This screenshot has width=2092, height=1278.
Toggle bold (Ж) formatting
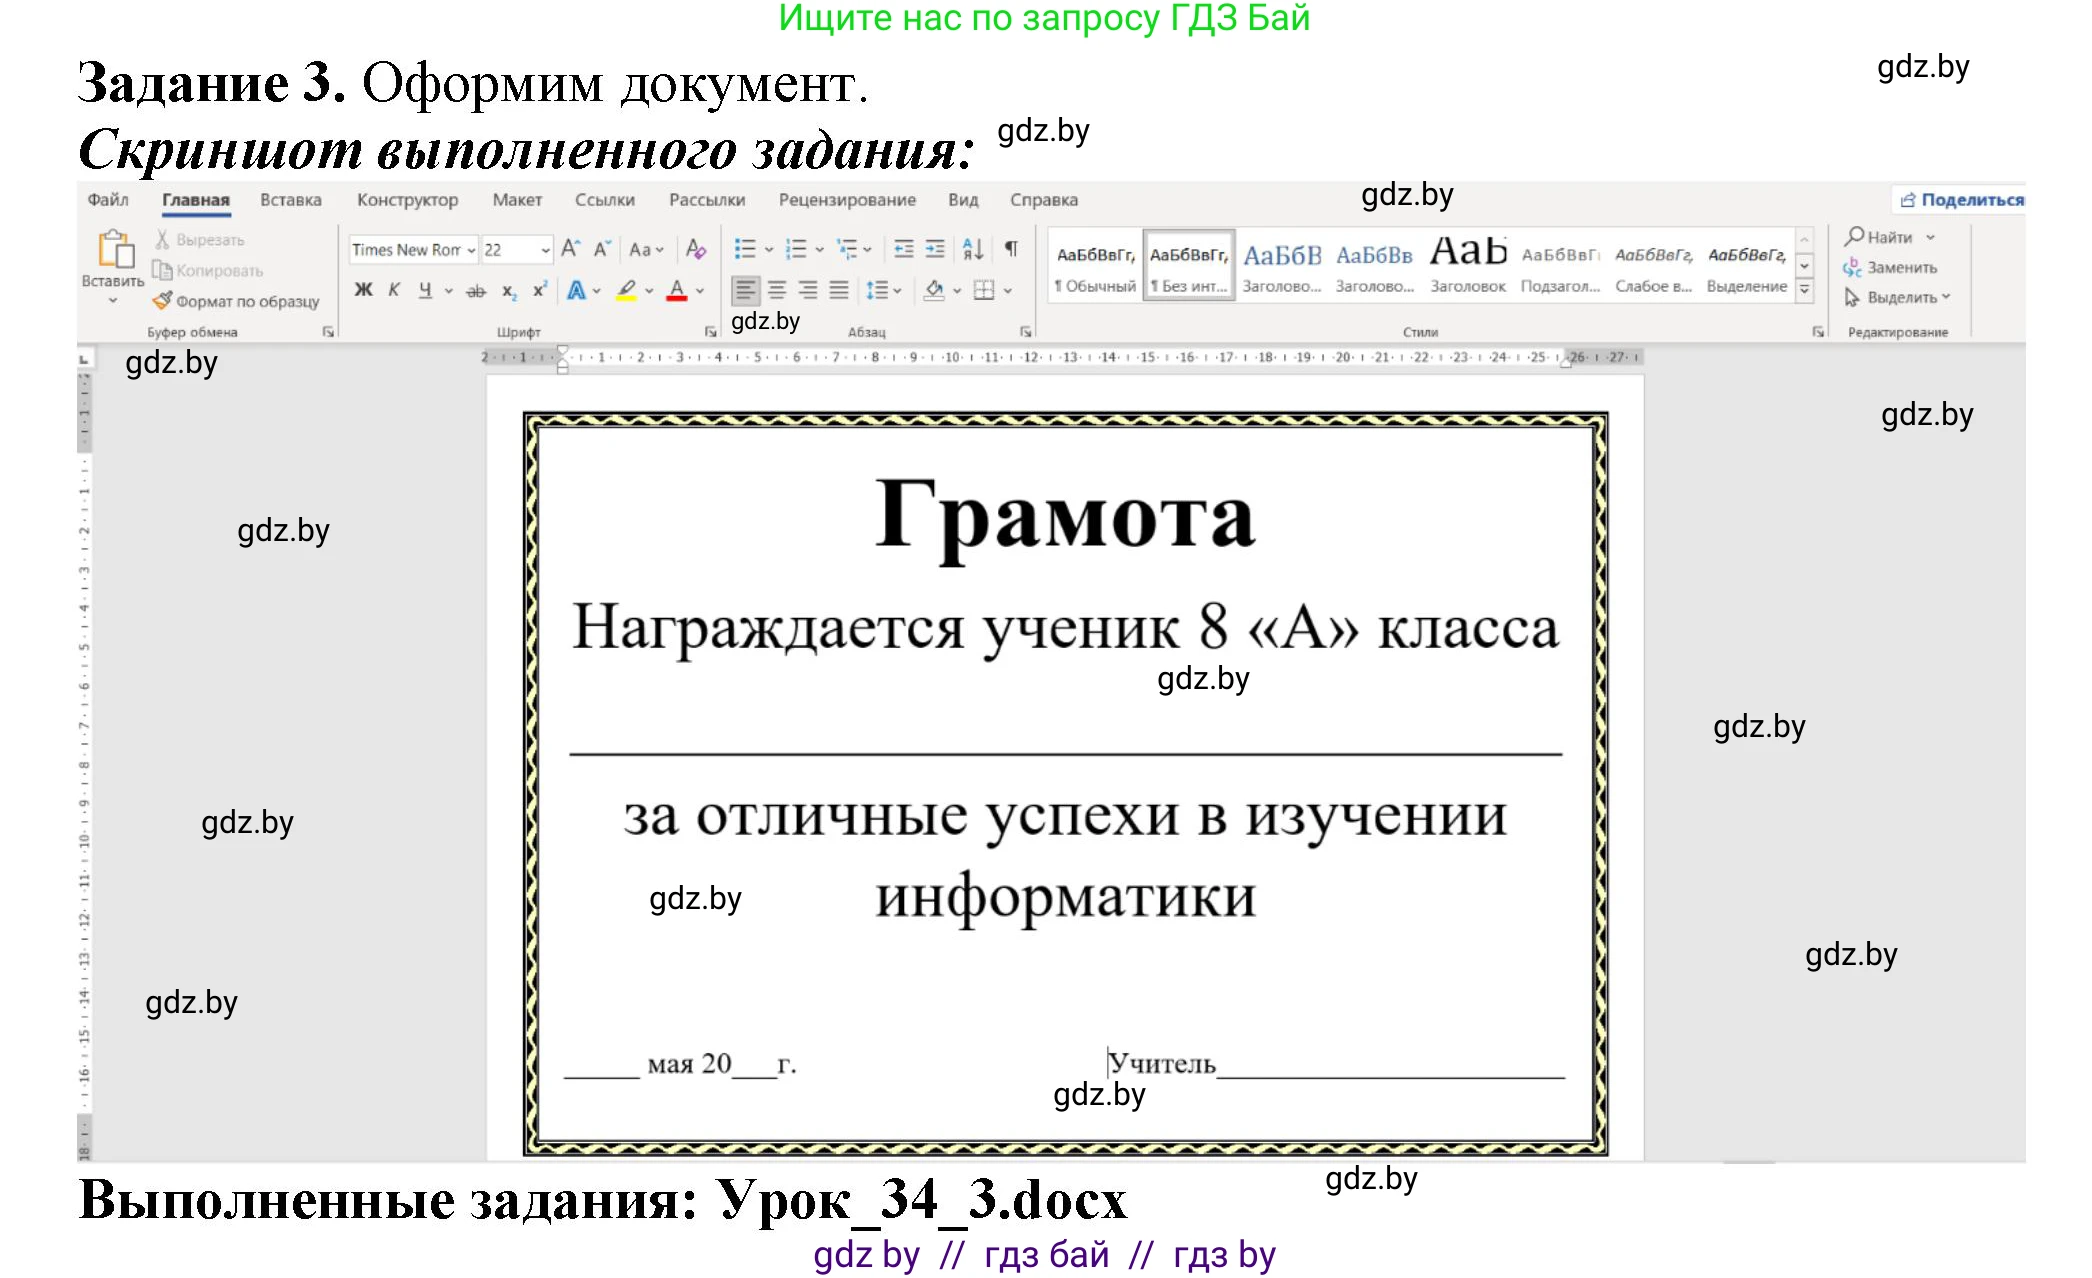click(x=362, y=289)
